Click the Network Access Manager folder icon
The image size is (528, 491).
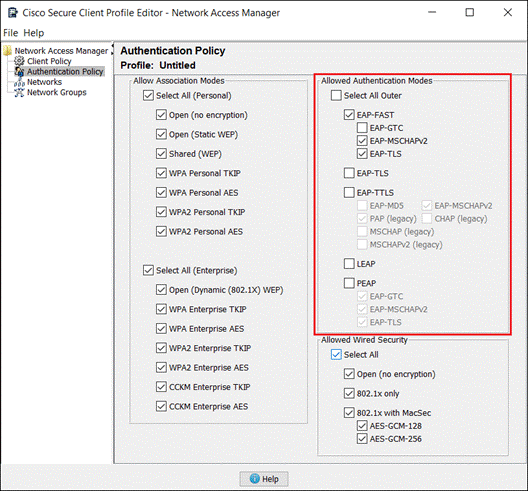tap(7, 51)
